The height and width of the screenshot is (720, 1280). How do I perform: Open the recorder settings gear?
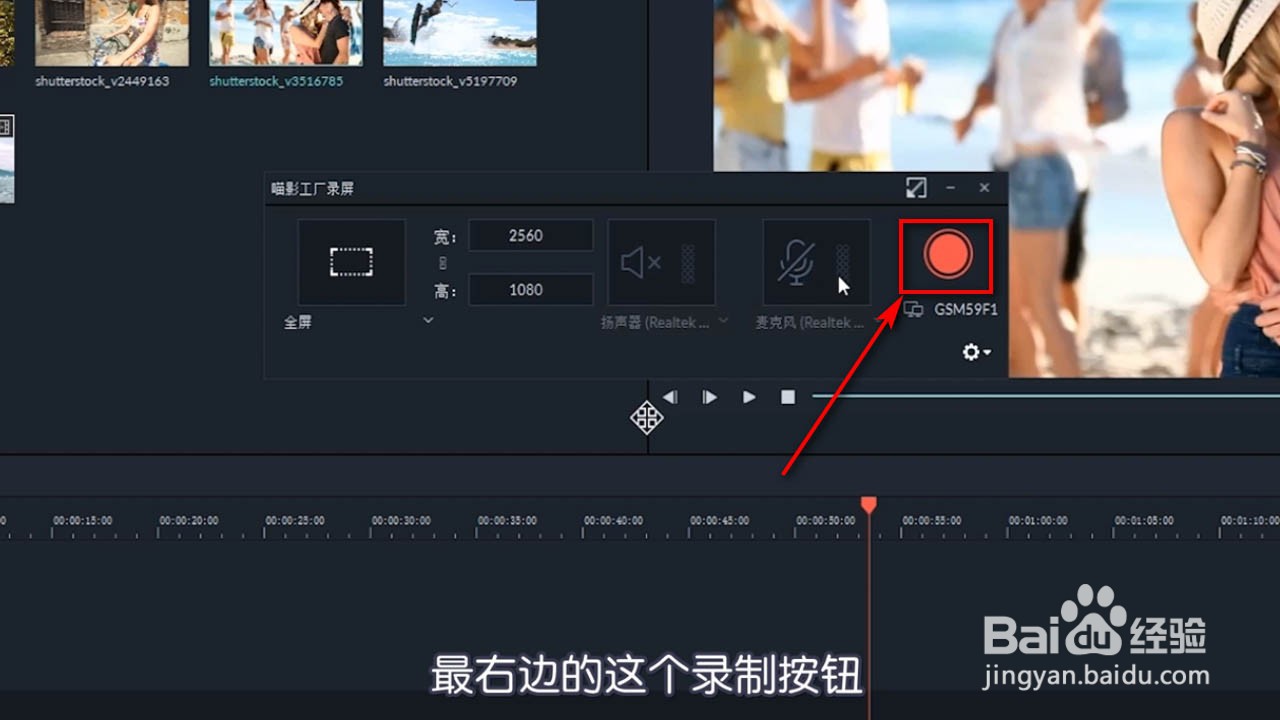(969, 352)
